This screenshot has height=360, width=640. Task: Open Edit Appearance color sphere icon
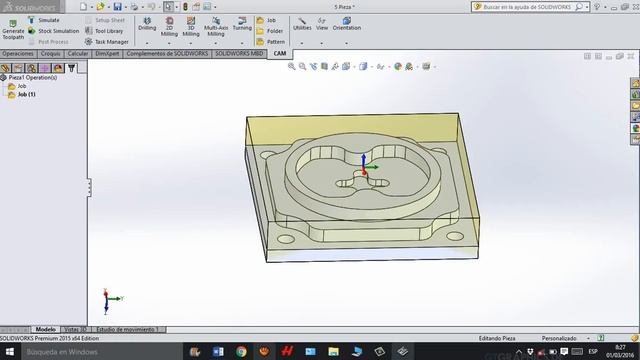tap(398, 66)
